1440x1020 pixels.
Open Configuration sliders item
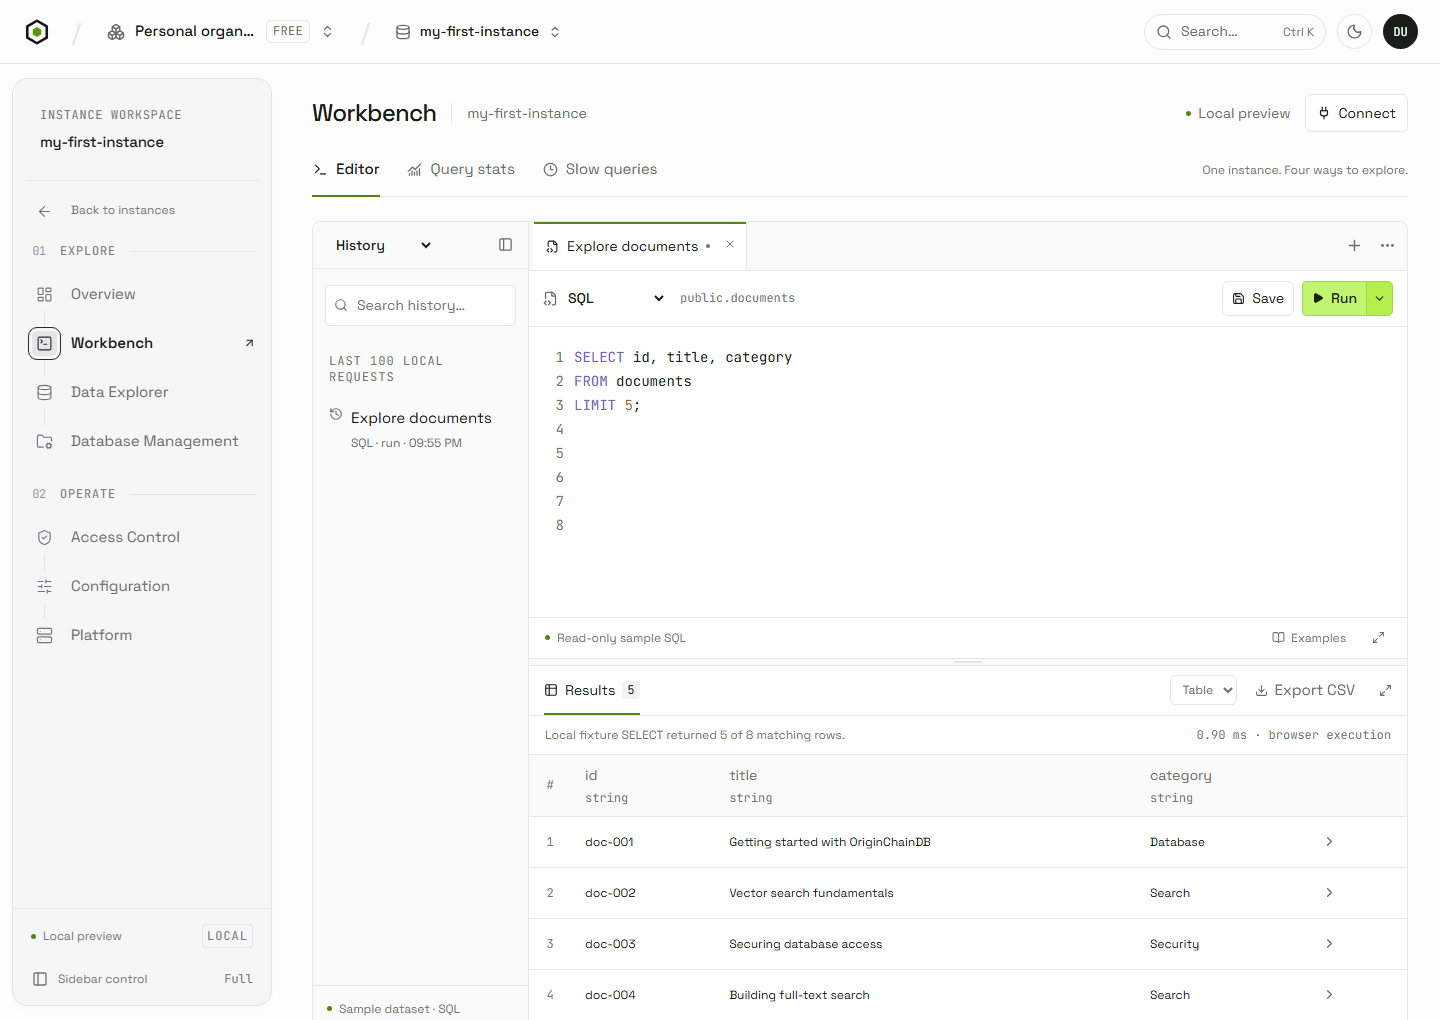pyautogui.click(x=120, y=586)
